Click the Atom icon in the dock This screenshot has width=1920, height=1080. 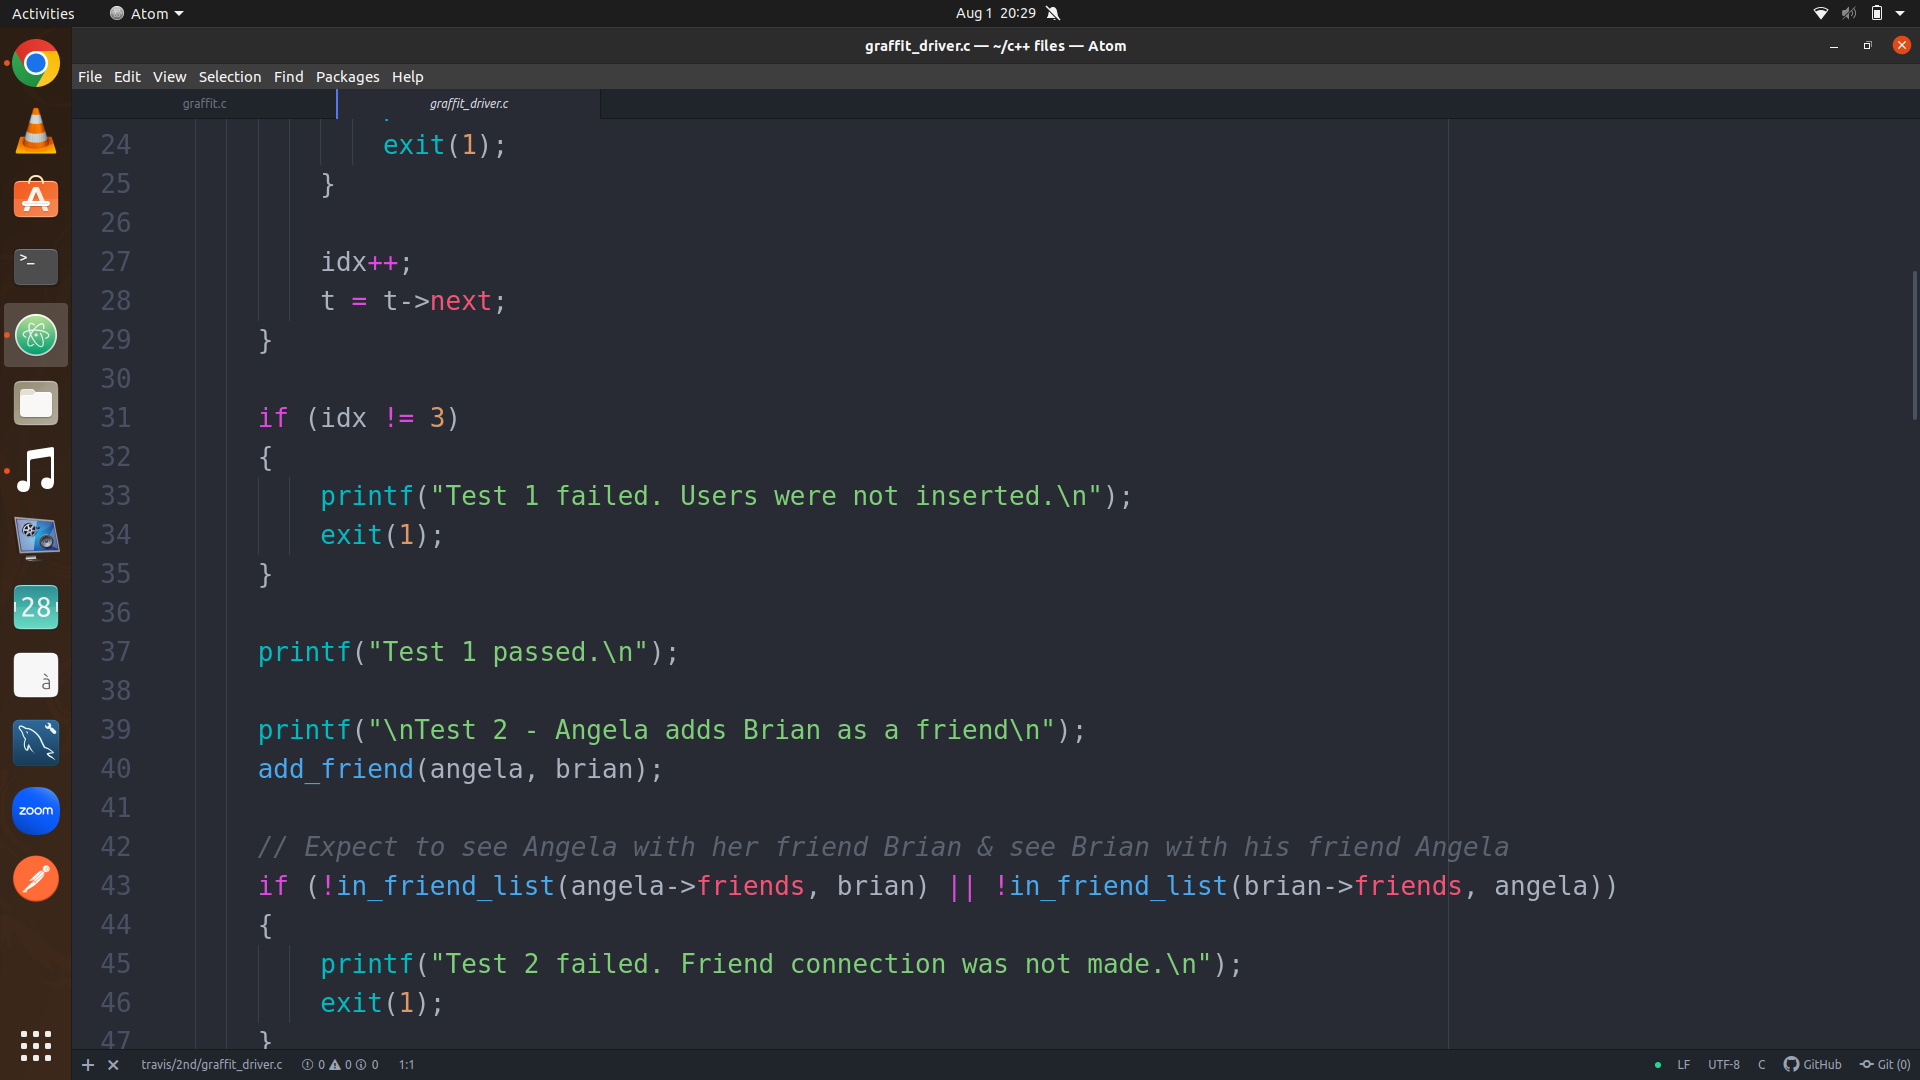pyautogui.click(x=36, y=335)
